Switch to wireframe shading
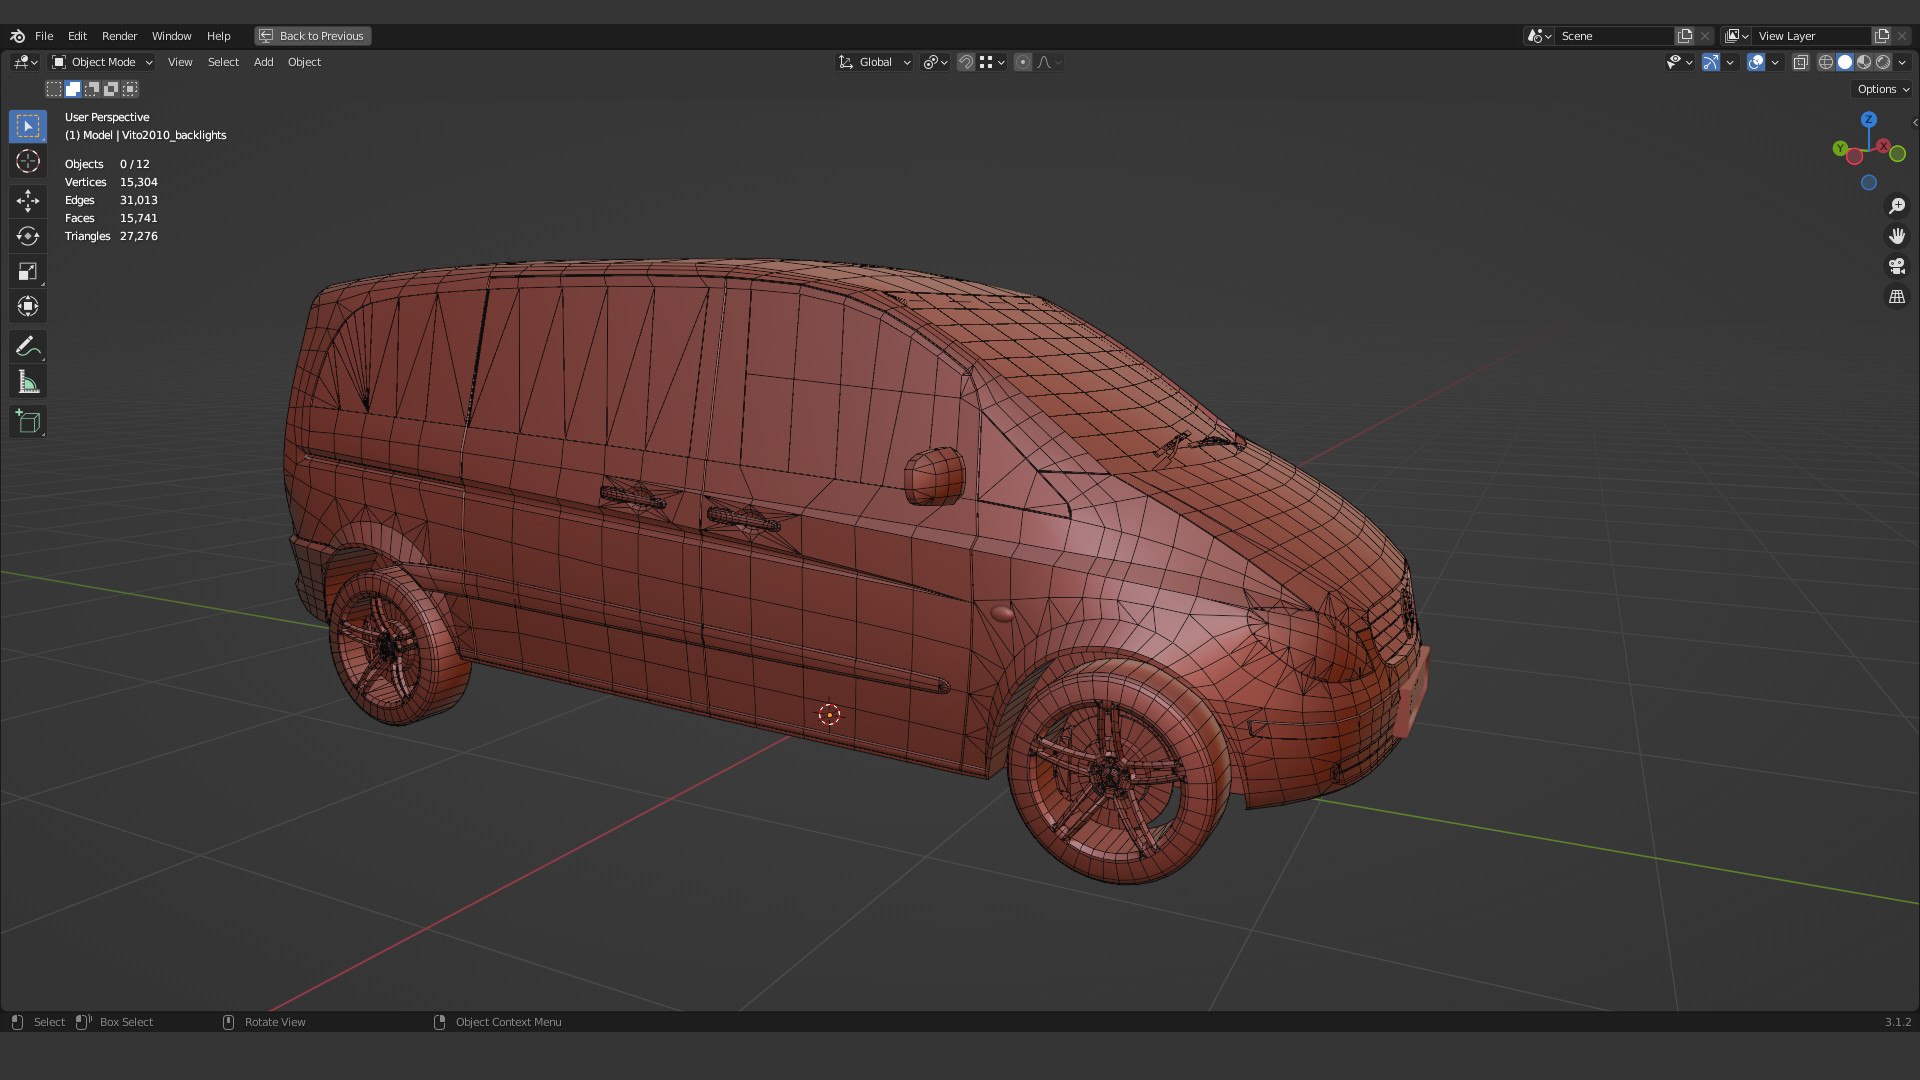The image size is (1920, 1080). pos(1825,62)
